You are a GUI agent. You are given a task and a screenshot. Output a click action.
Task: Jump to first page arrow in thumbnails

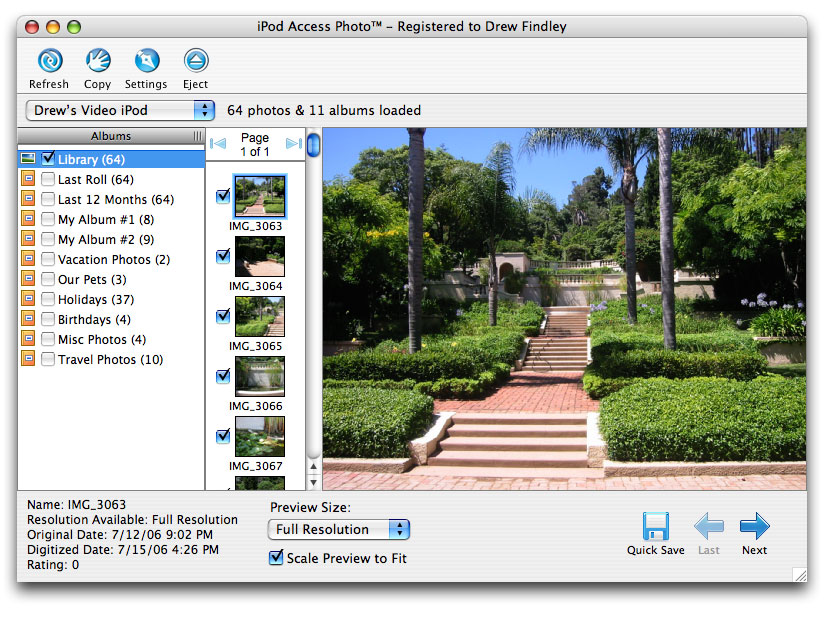(x=218, y=143)
